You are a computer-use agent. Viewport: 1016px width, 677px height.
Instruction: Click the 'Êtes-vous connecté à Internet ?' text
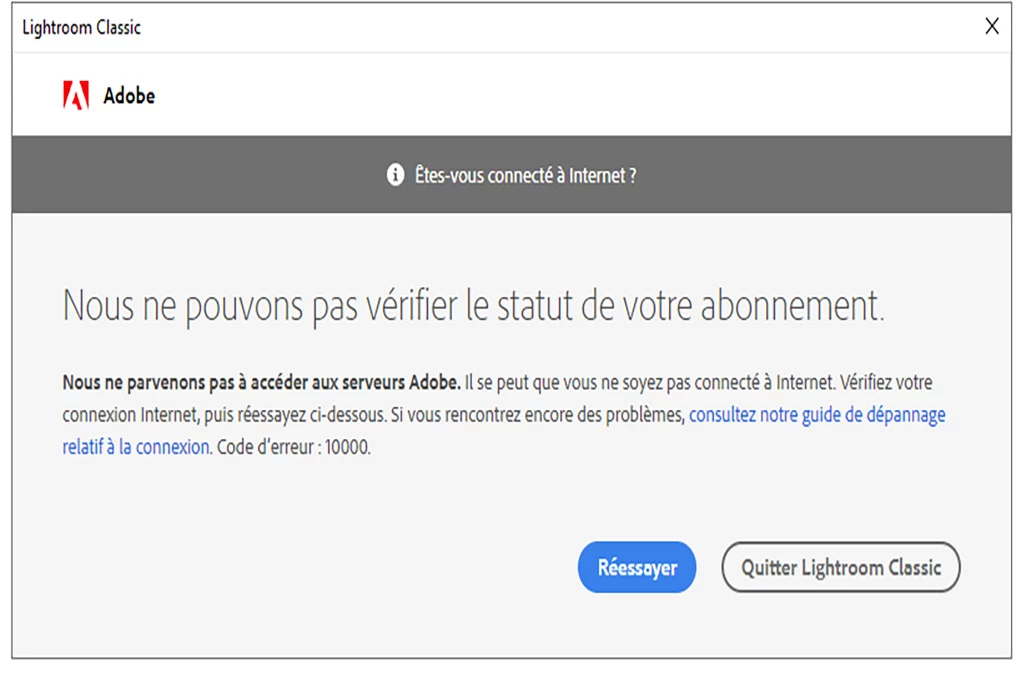[525, 176]
